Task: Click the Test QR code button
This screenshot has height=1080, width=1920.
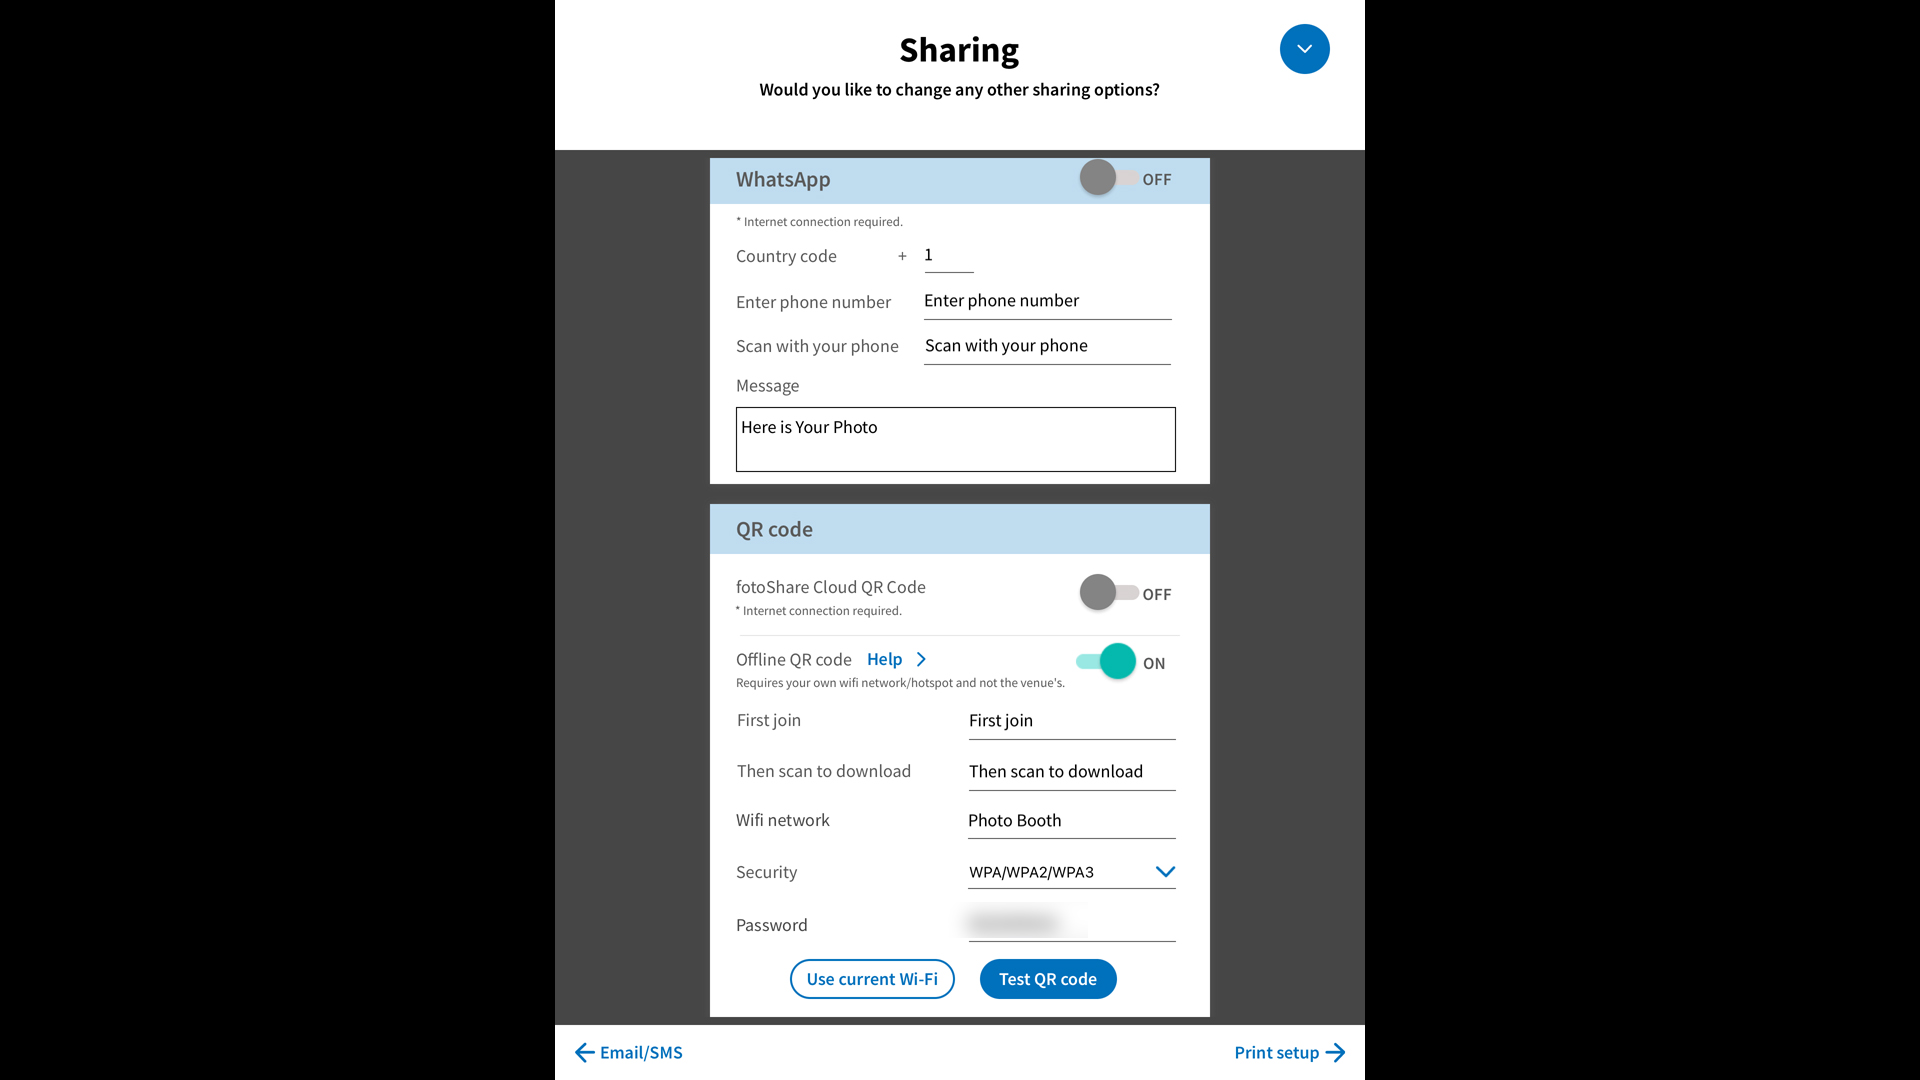Action: click(1047, 978)
